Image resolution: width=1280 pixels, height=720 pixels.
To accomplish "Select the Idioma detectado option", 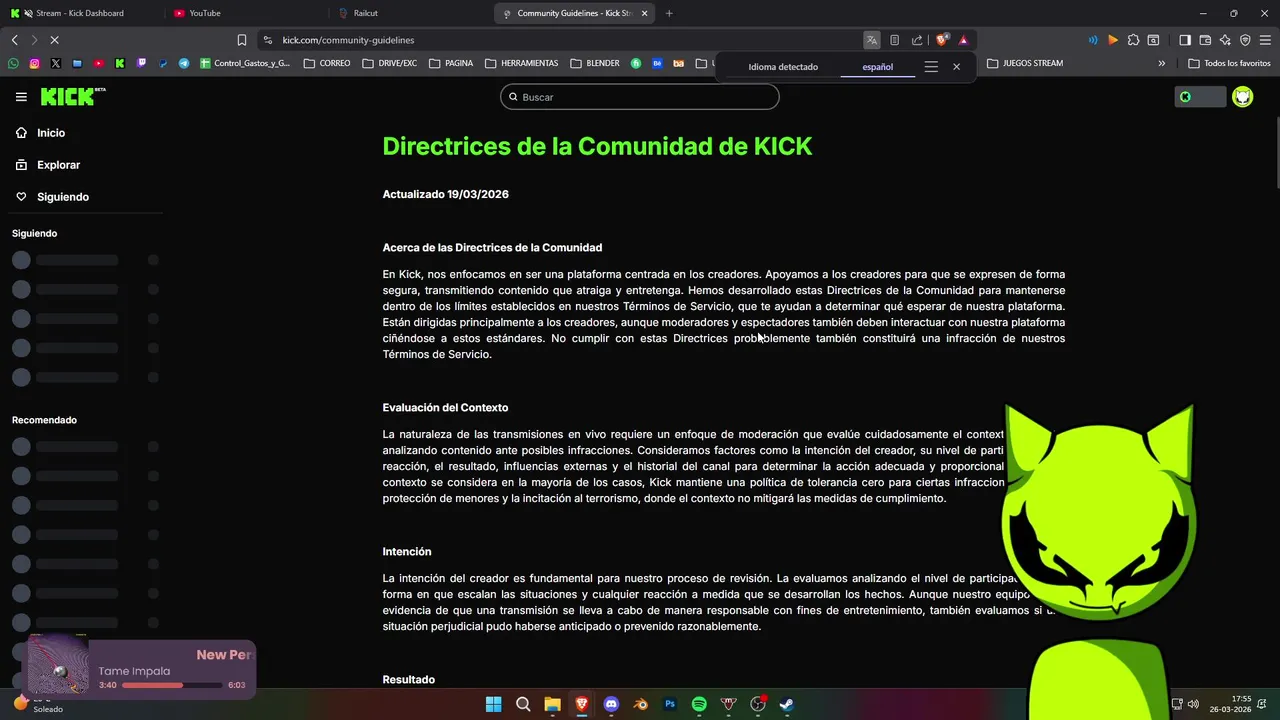I will 783,67.
